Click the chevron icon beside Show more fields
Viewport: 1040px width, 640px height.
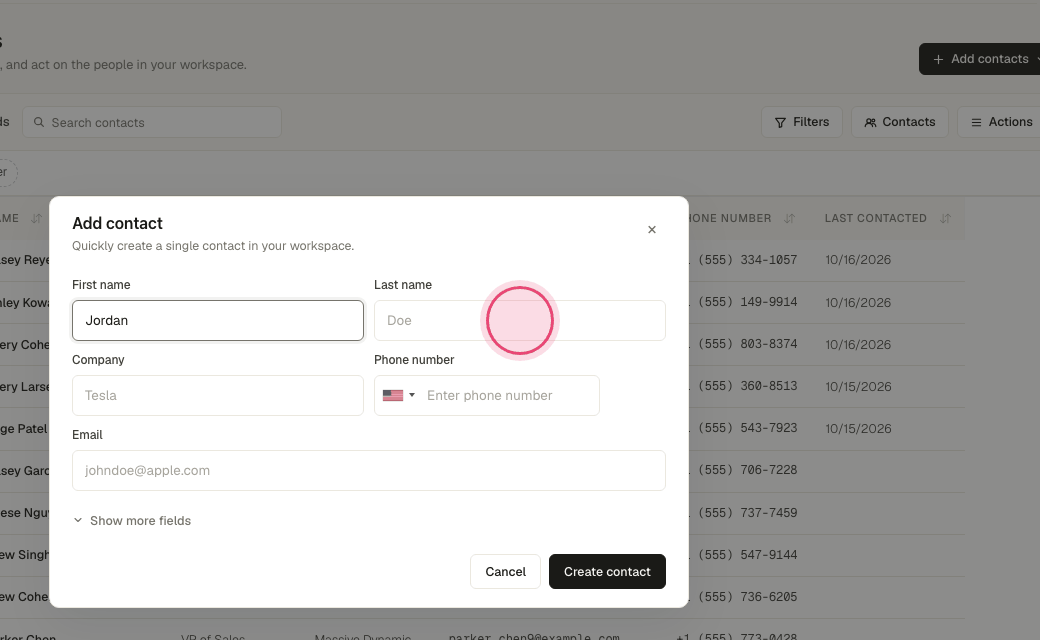(78, 521)
